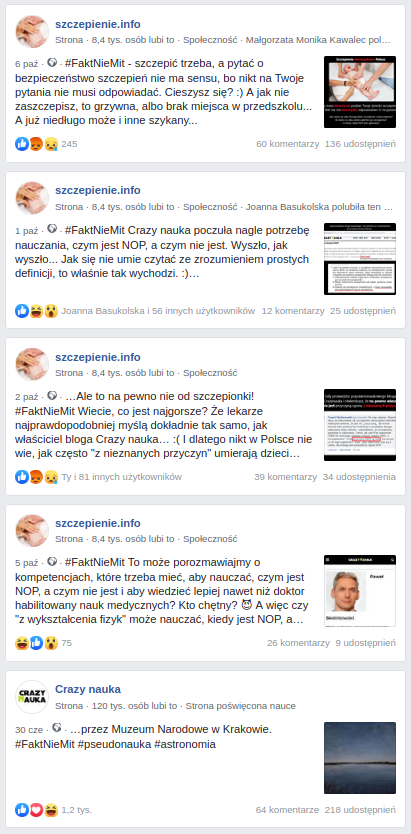The image size is (411, 834).
Task: Open '12 komentarzy' on the 1 paź post
Action: tap(293, 311)
